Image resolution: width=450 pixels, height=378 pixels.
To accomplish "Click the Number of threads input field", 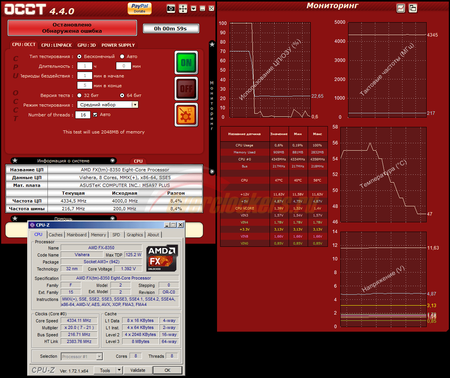I will coord(83,115).
